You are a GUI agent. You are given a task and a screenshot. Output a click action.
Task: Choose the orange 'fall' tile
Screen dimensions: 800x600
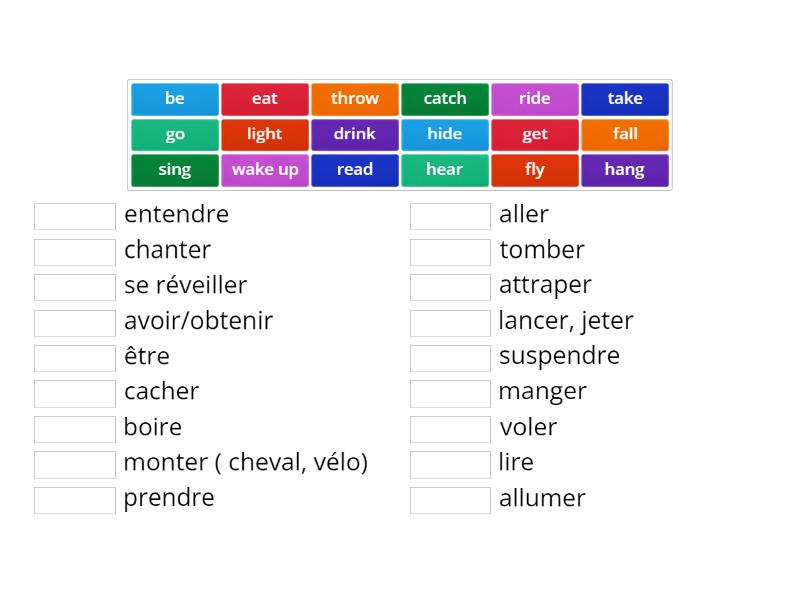(624, 134)
